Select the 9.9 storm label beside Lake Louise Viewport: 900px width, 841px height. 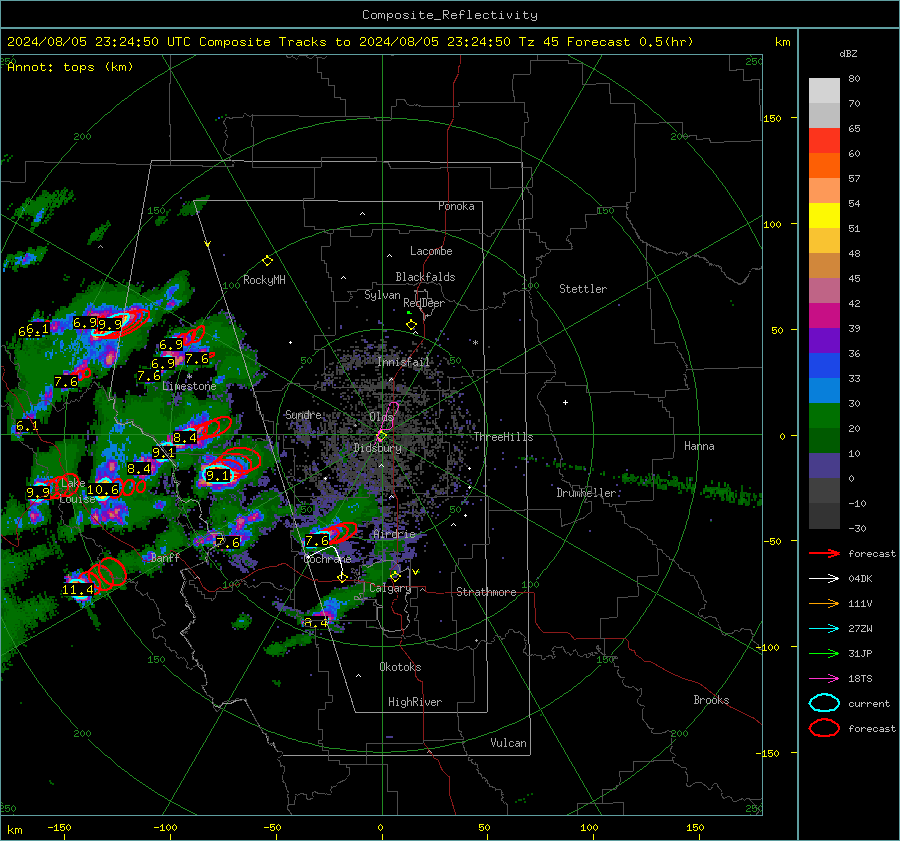(x=38, y=493)
